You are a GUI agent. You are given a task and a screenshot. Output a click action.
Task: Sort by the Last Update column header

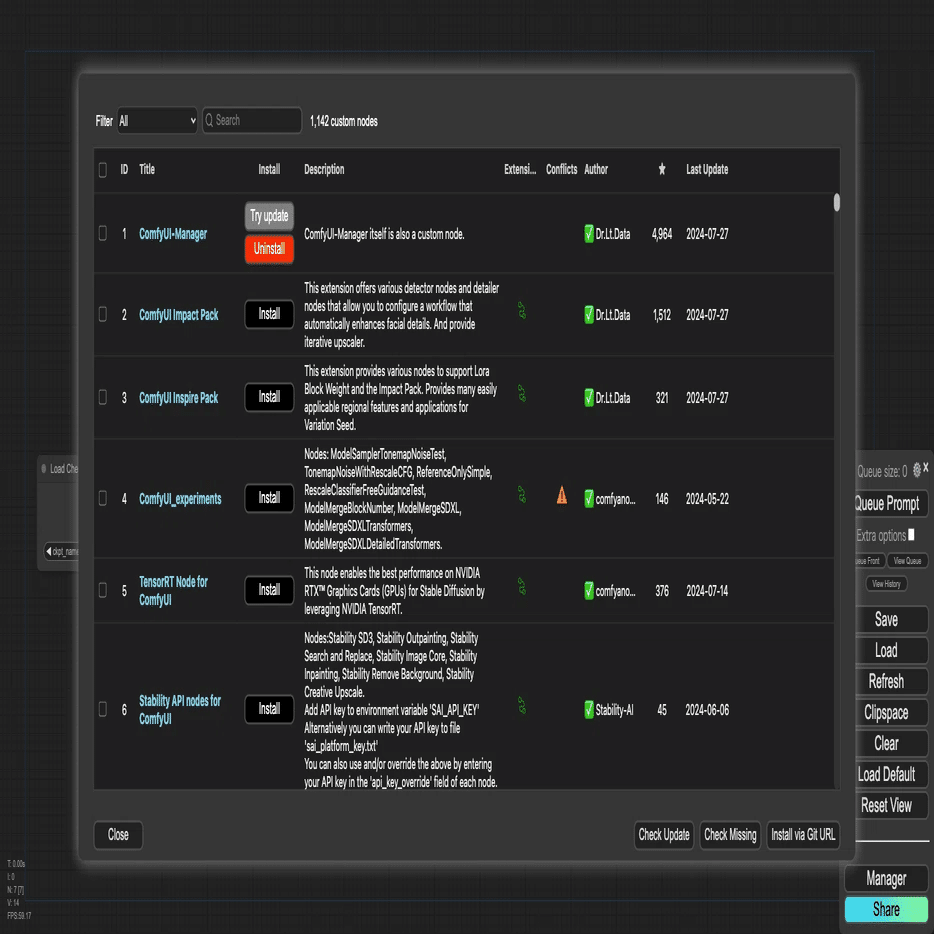pyautogui.click(x=707, y=169)
